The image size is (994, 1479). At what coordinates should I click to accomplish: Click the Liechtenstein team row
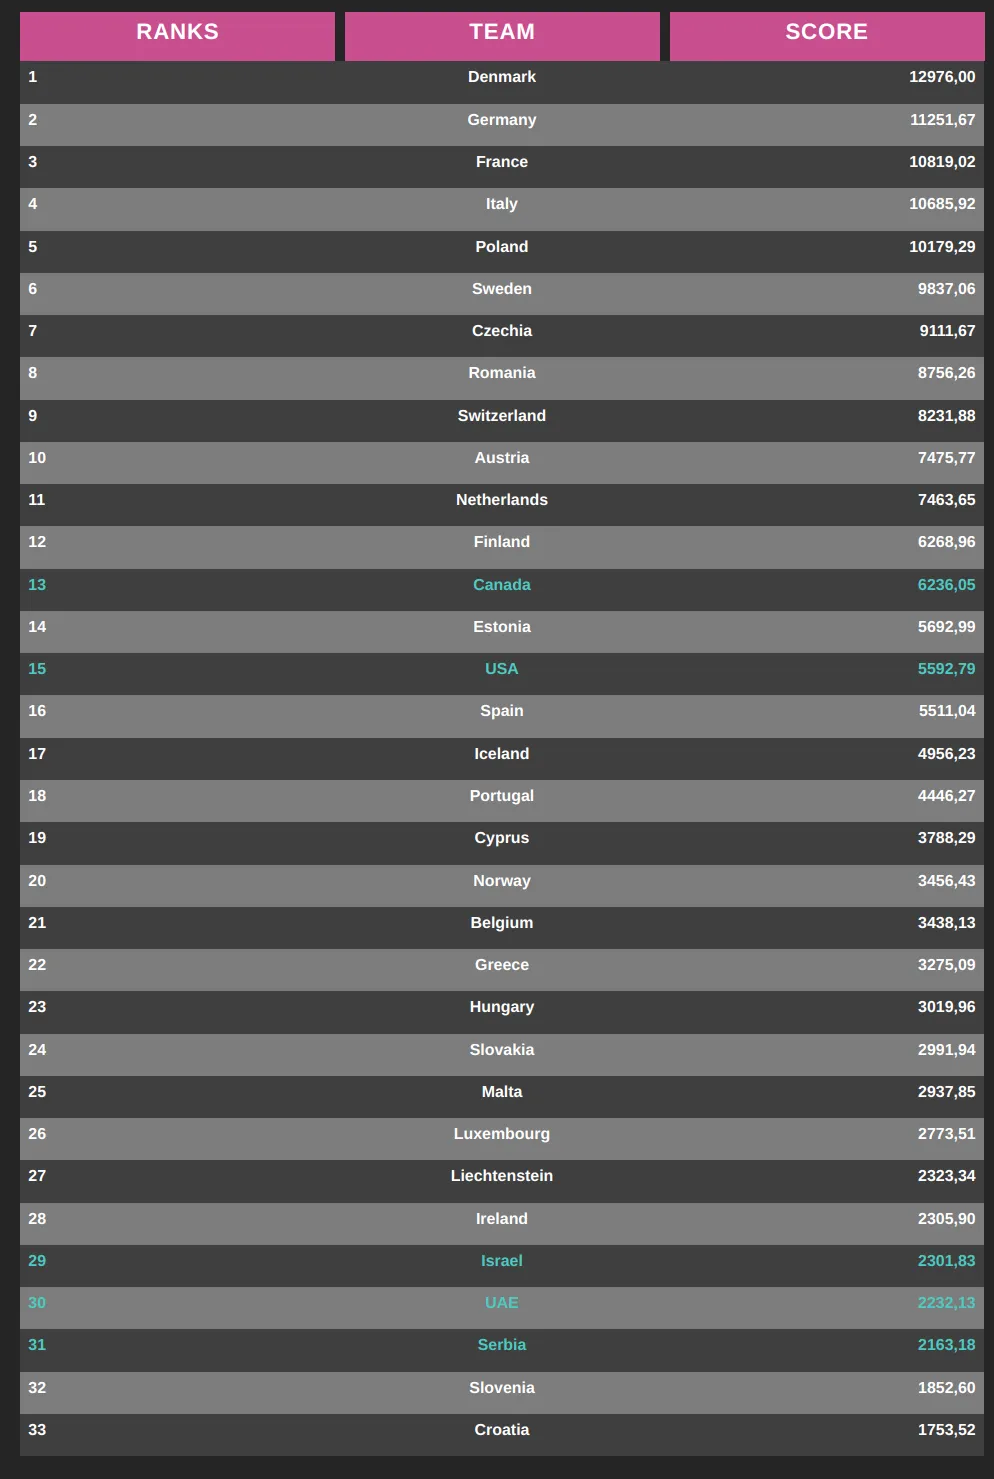click(502, 1176)
